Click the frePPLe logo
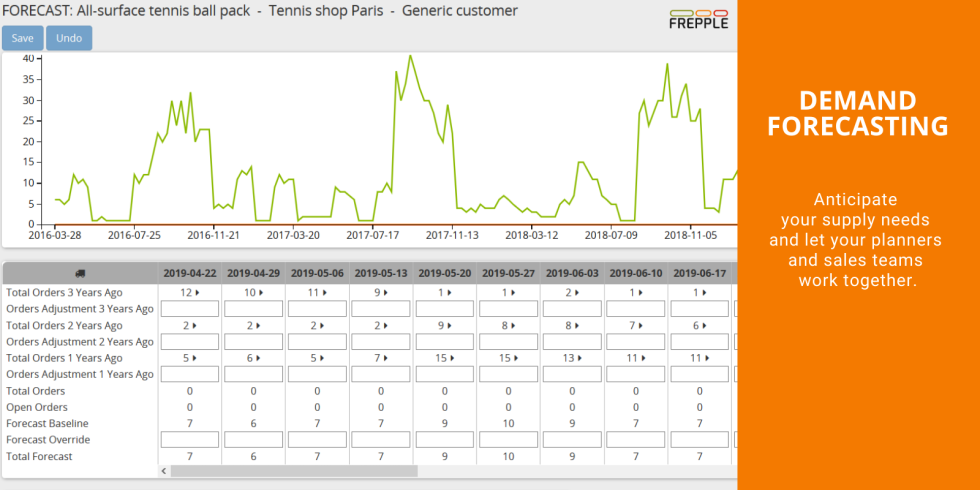Image resolution: width=980 pixels, height=490 pixels. click(x=698, y=18)
